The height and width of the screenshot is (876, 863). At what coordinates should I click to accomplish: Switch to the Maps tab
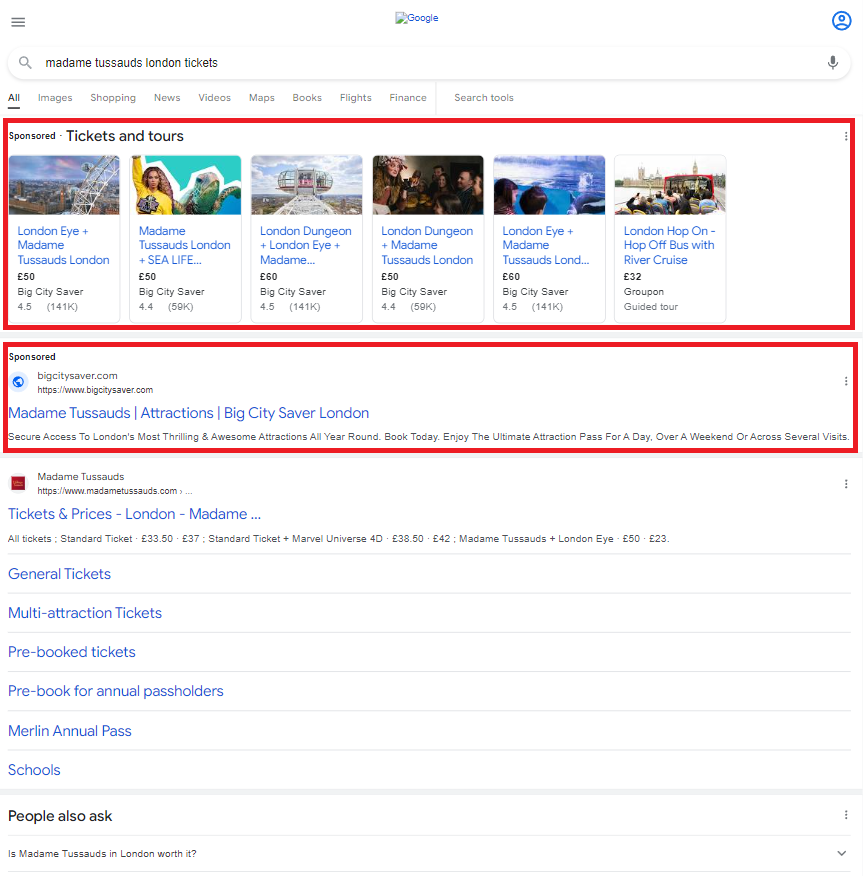tap(261, 98)
